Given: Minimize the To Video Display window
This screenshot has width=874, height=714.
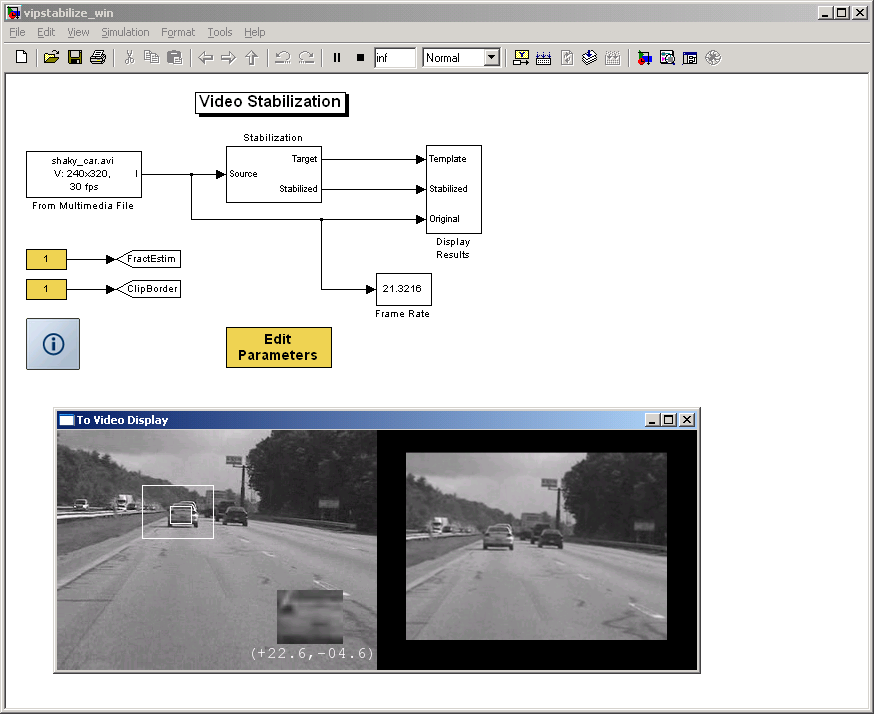Looking at the screenshot, I should pyautogui.click(x=653, y=420).
